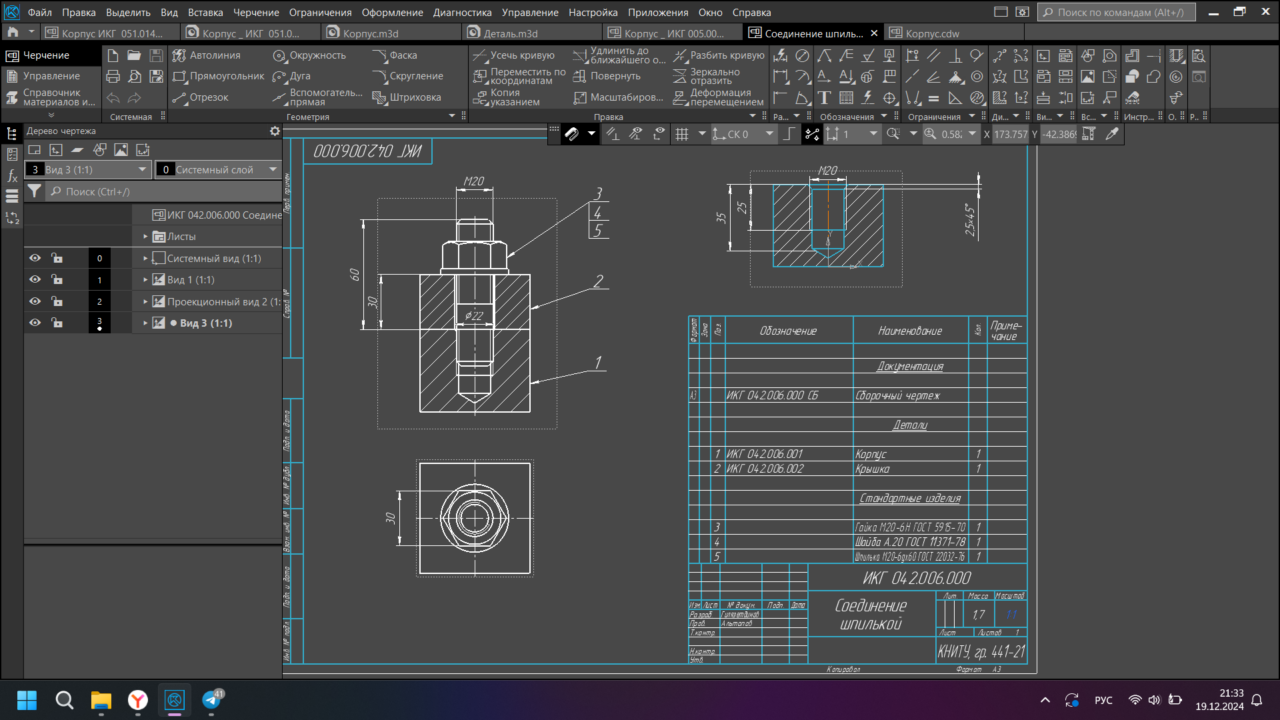
Task: Open Windows Start menu
Action: (x=26, y=699)
